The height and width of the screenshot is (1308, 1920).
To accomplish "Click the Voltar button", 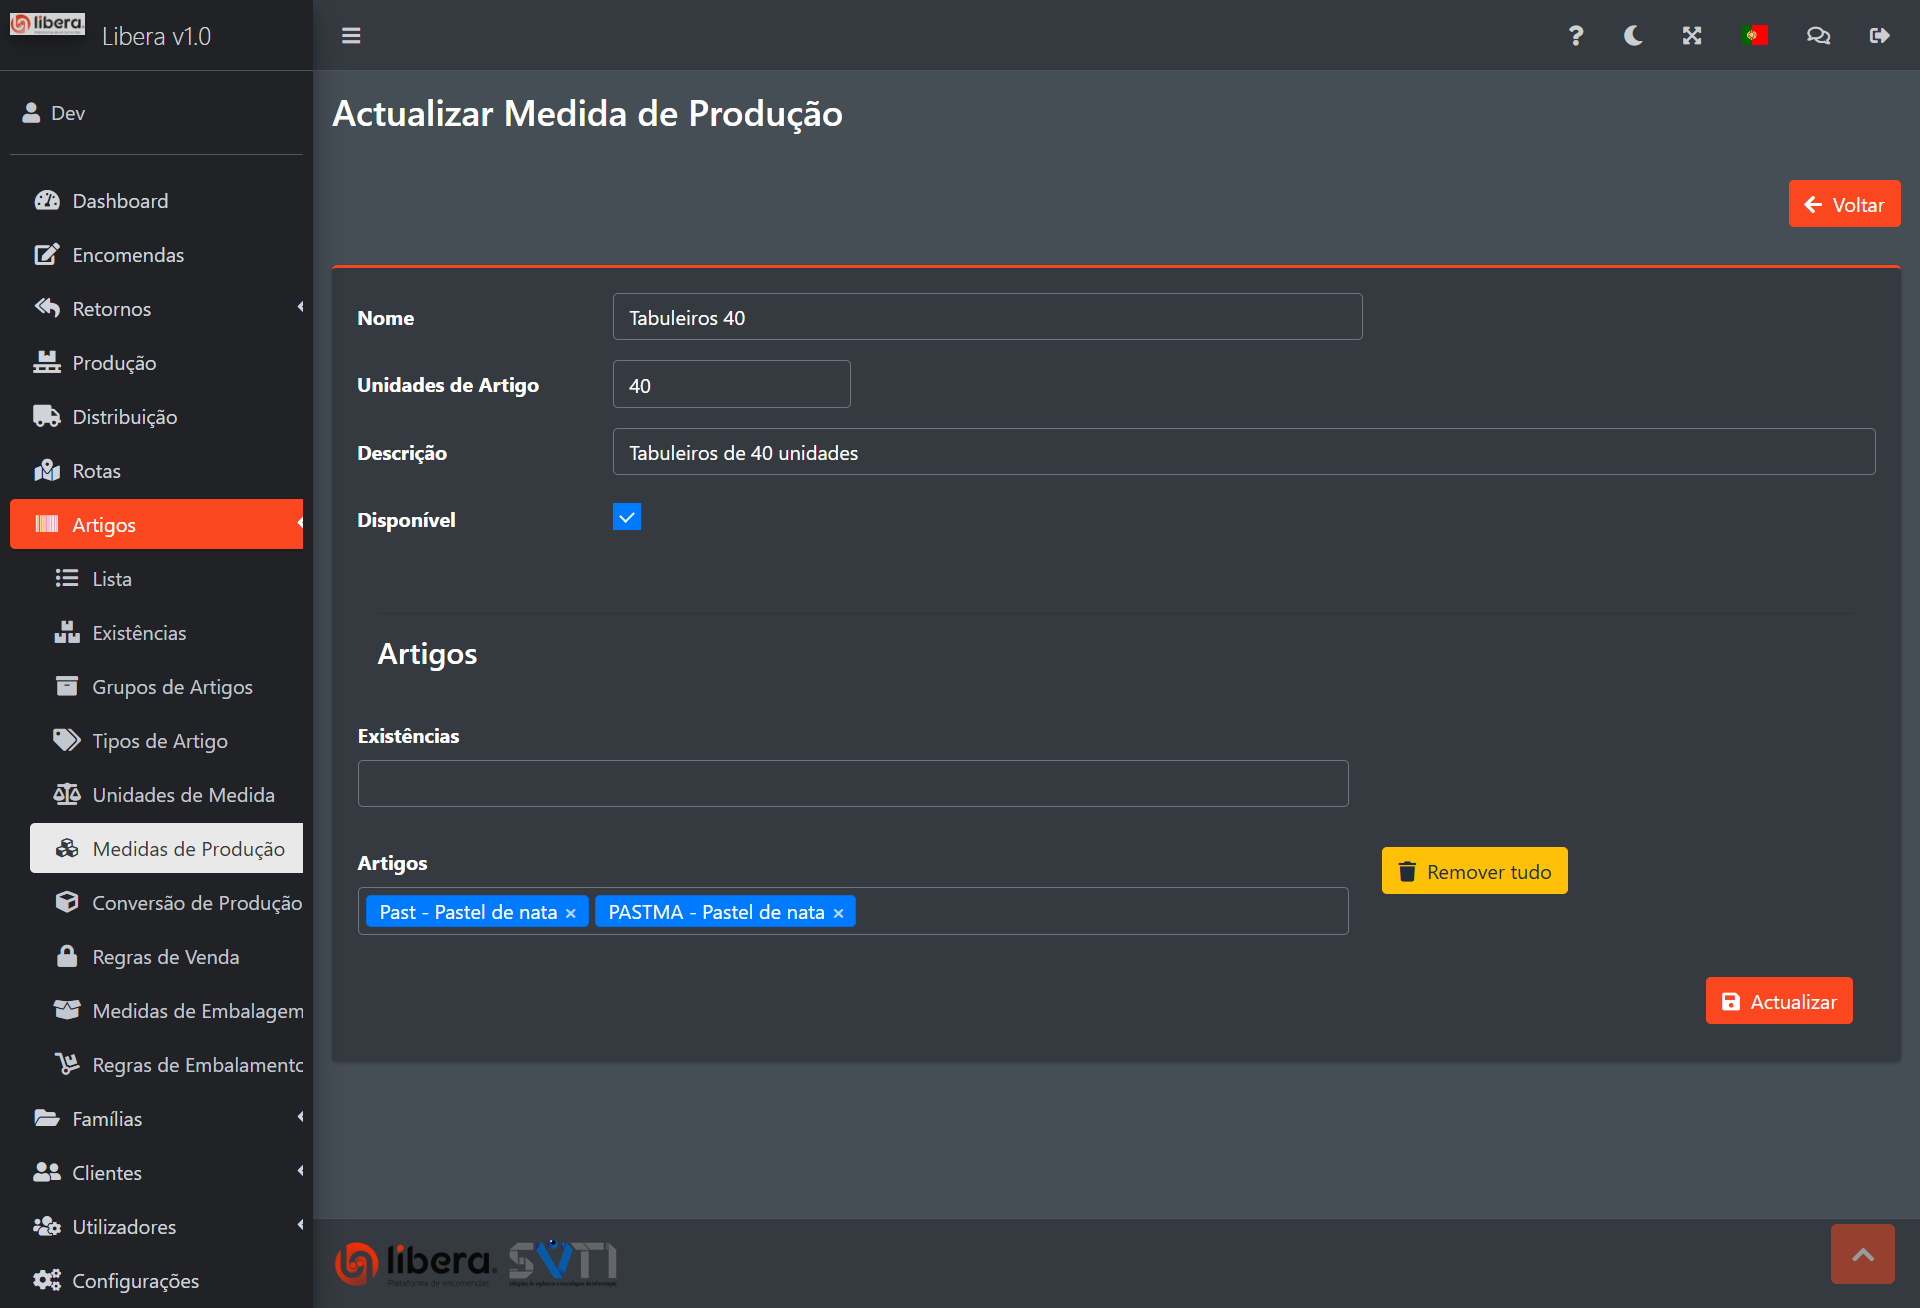I will pos(1844,204).
